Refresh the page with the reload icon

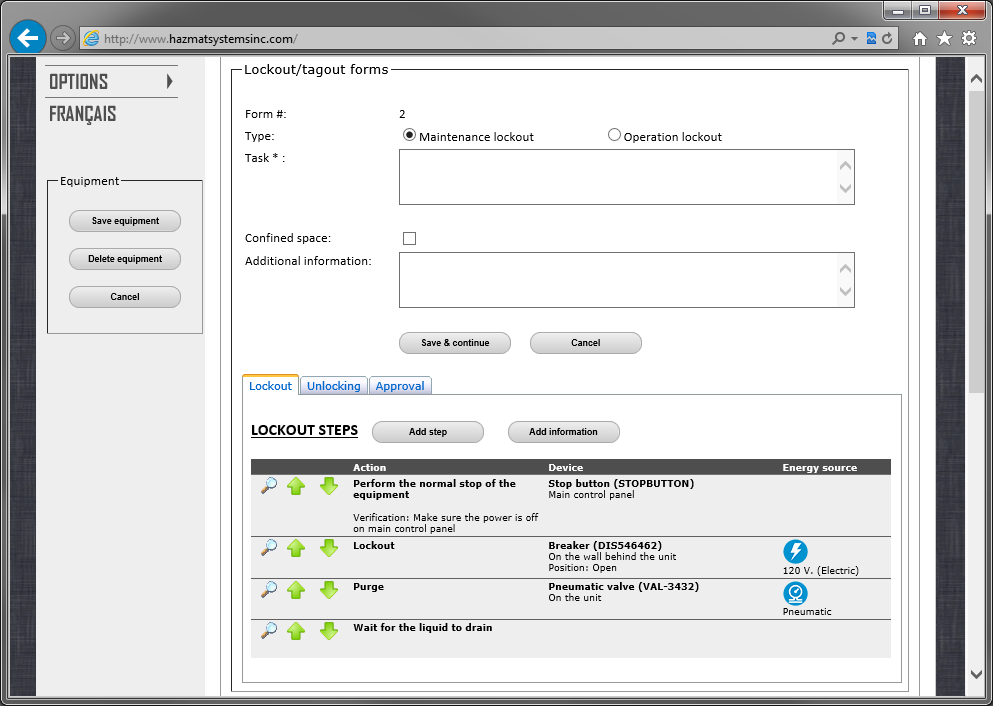click(887, 39)
